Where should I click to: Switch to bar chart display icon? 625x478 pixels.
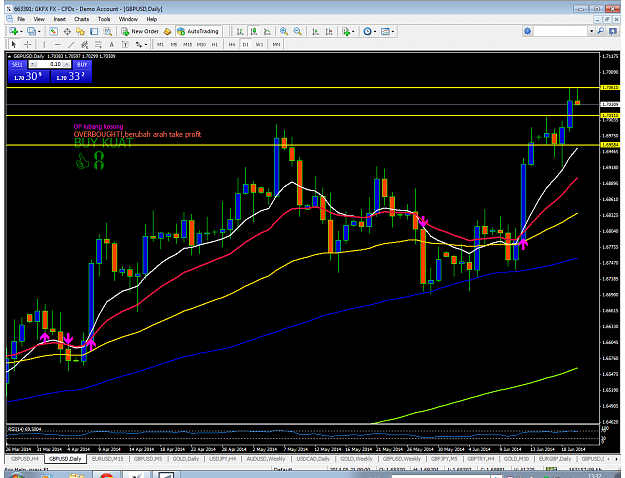240,31
